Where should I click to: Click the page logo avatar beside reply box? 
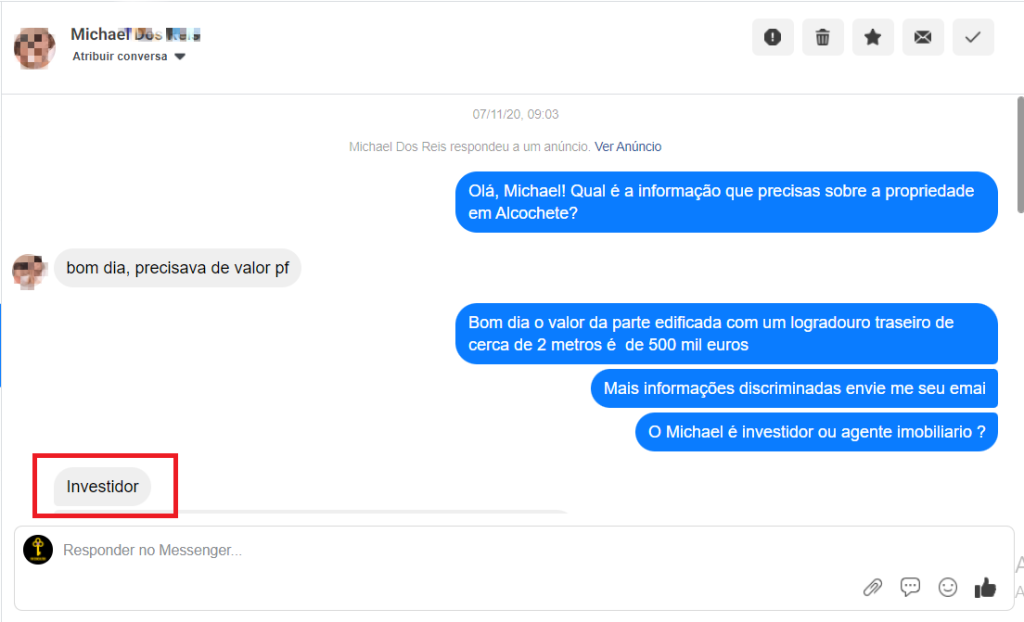(38, 549)
